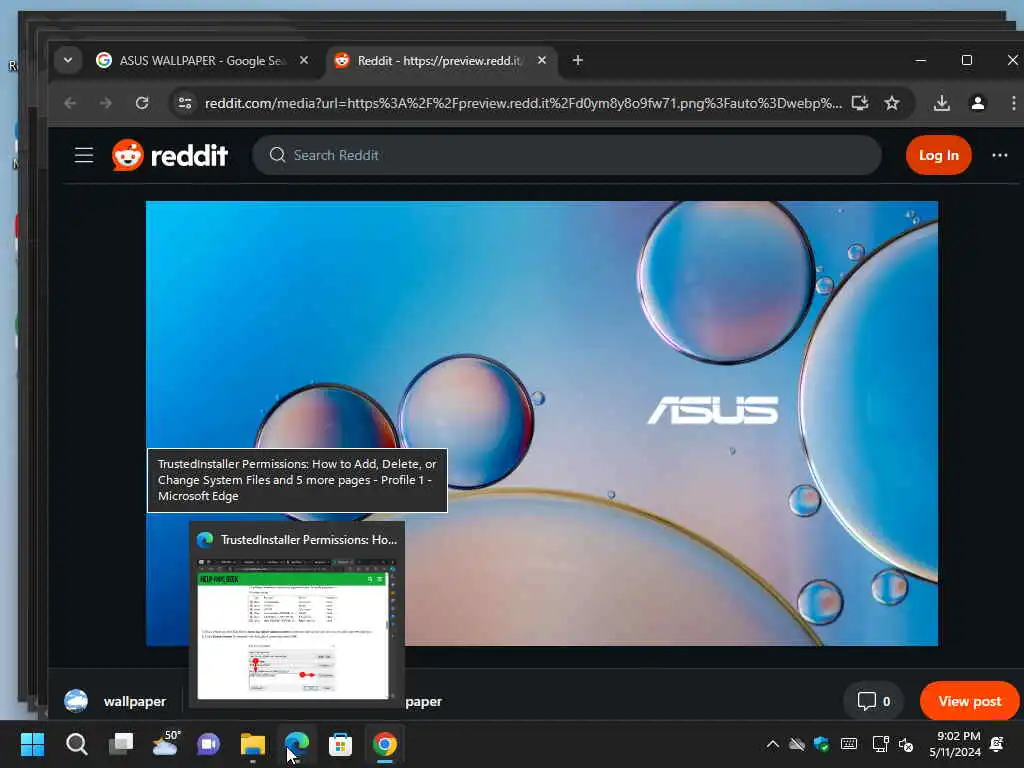Reload the Reddit page

(142, 103)
